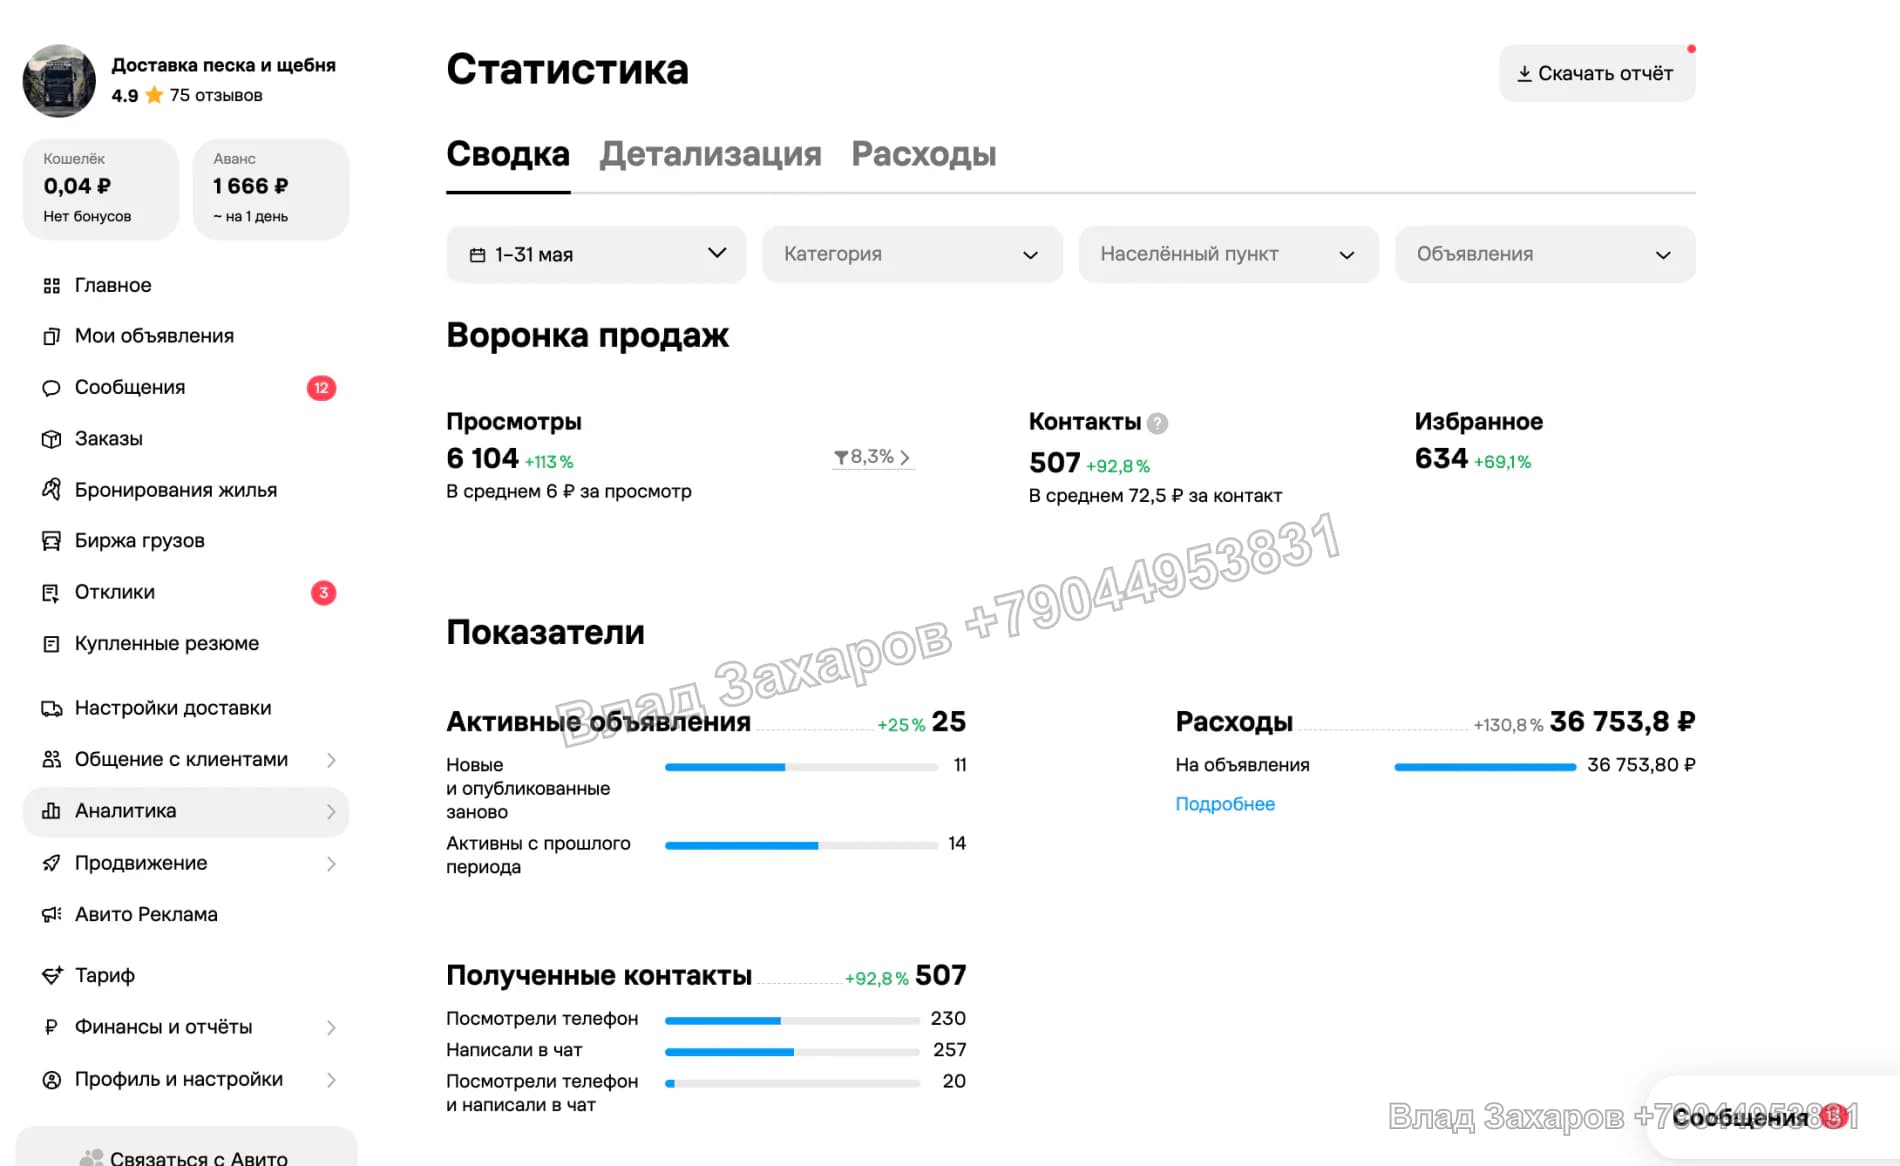Click the Финансы и отчёты ruble icon

coord(52,1027)
